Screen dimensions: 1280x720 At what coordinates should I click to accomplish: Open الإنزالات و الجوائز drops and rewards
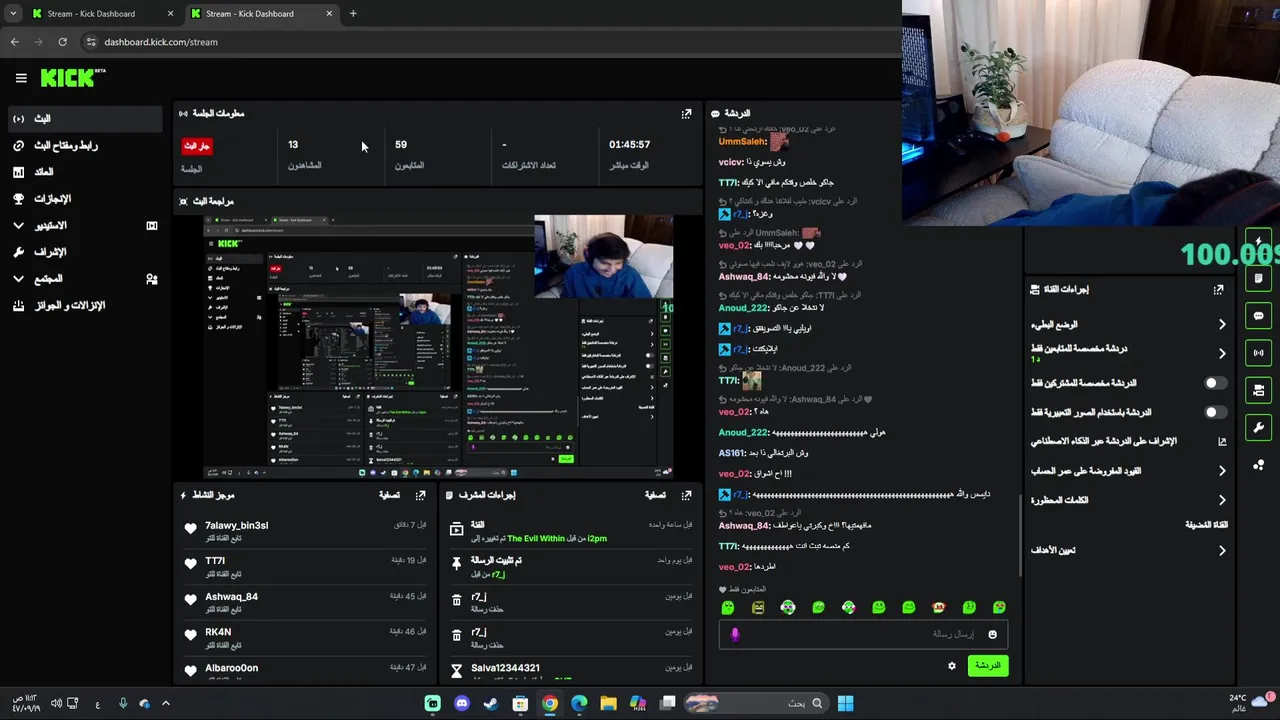pyautogui.click(x=84, y=306)
